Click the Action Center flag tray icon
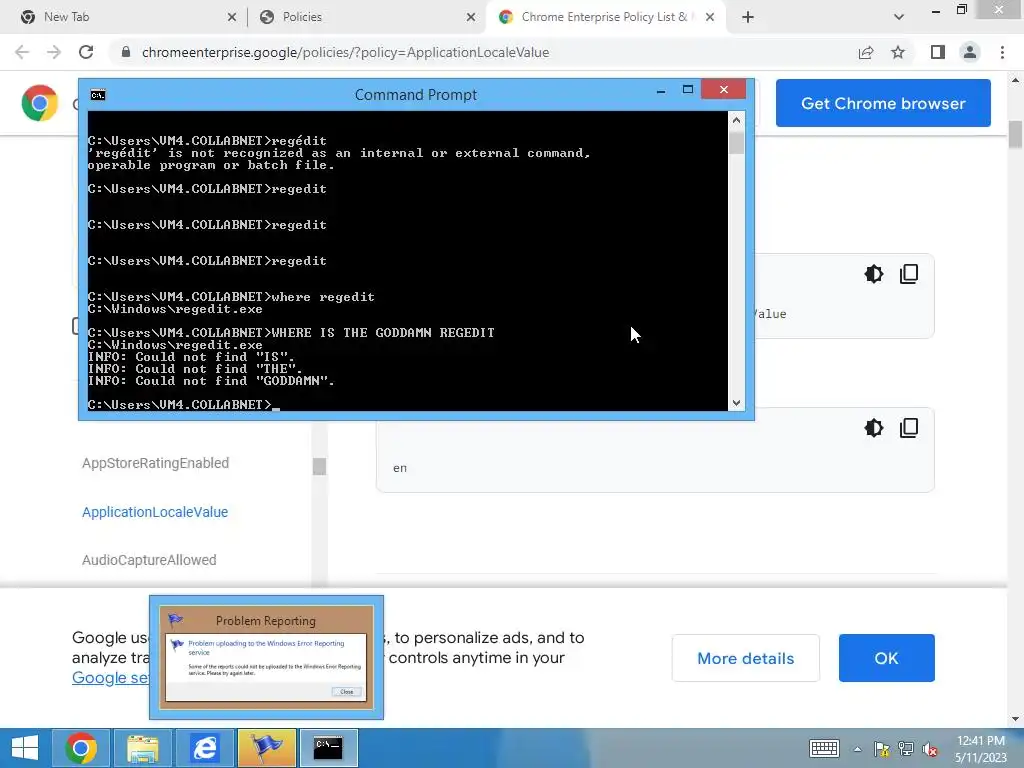Screen dimensions: 1024x768 (882, 749)
